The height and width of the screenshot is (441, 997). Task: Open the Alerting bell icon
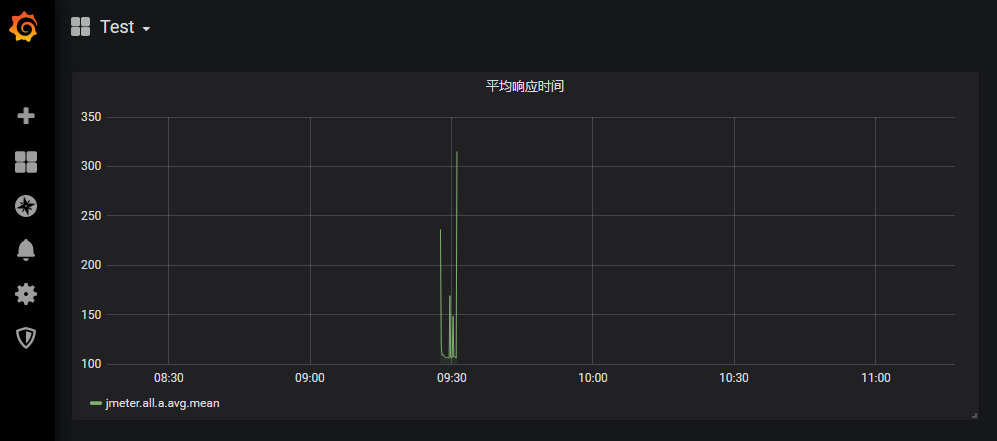coord(26,250)
